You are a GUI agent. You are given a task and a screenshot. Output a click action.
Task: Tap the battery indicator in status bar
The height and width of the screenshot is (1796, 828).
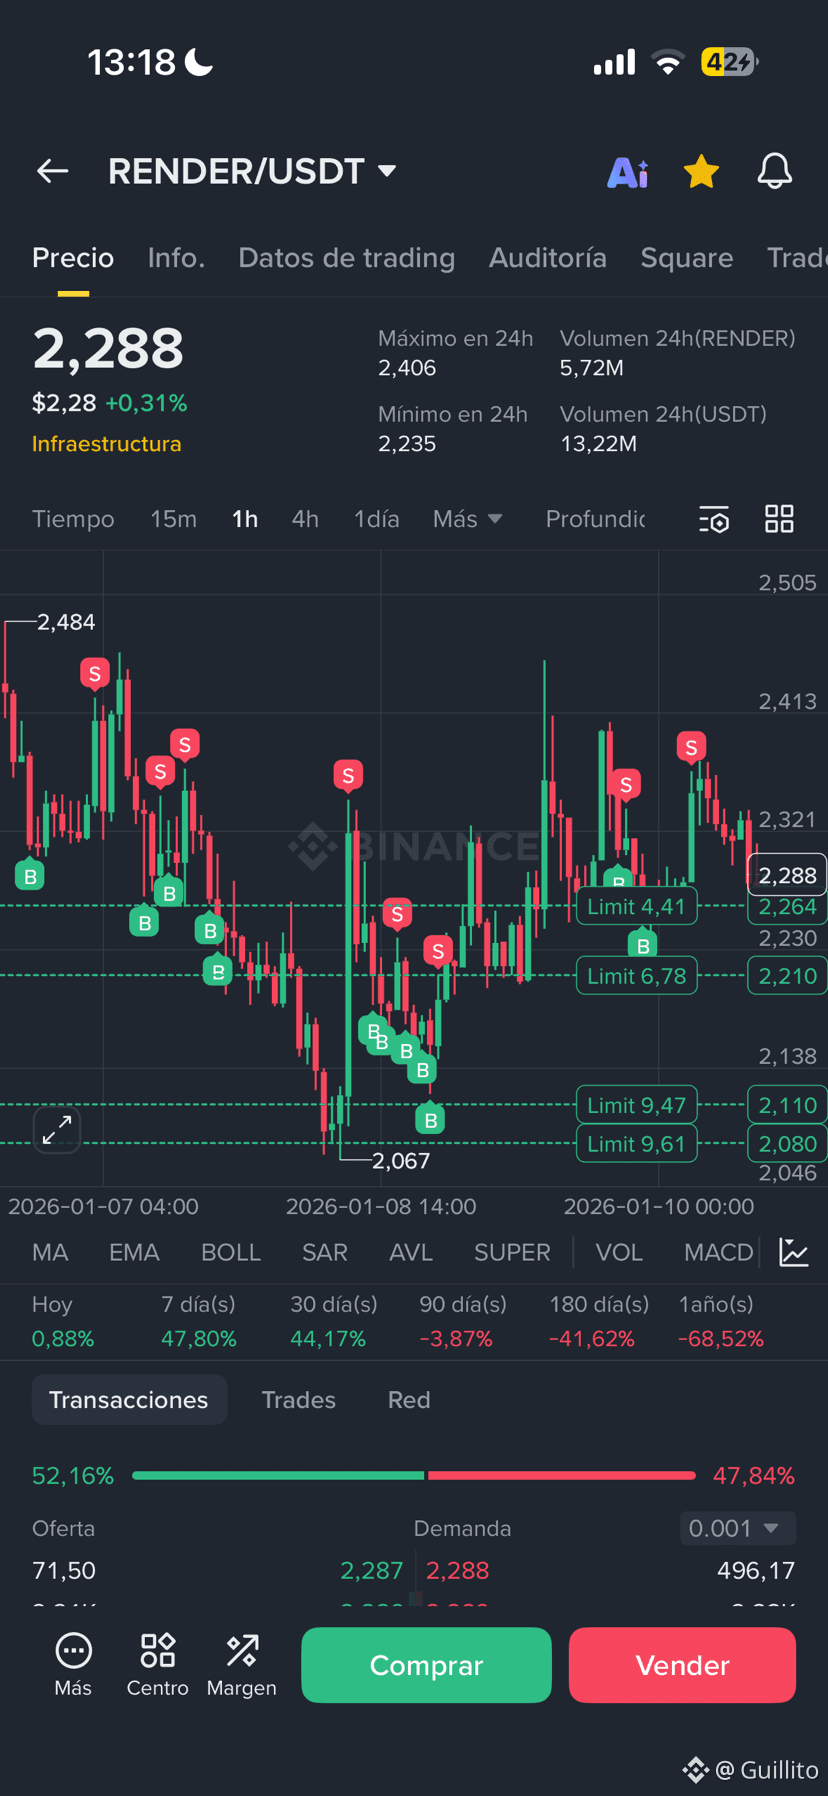[x=730, y=62]
